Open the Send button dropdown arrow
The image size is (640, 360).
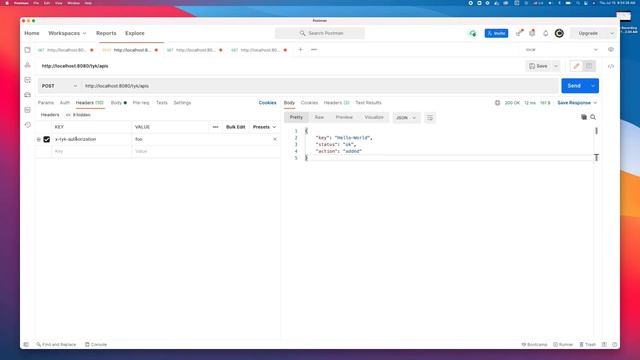pos(593,86)
